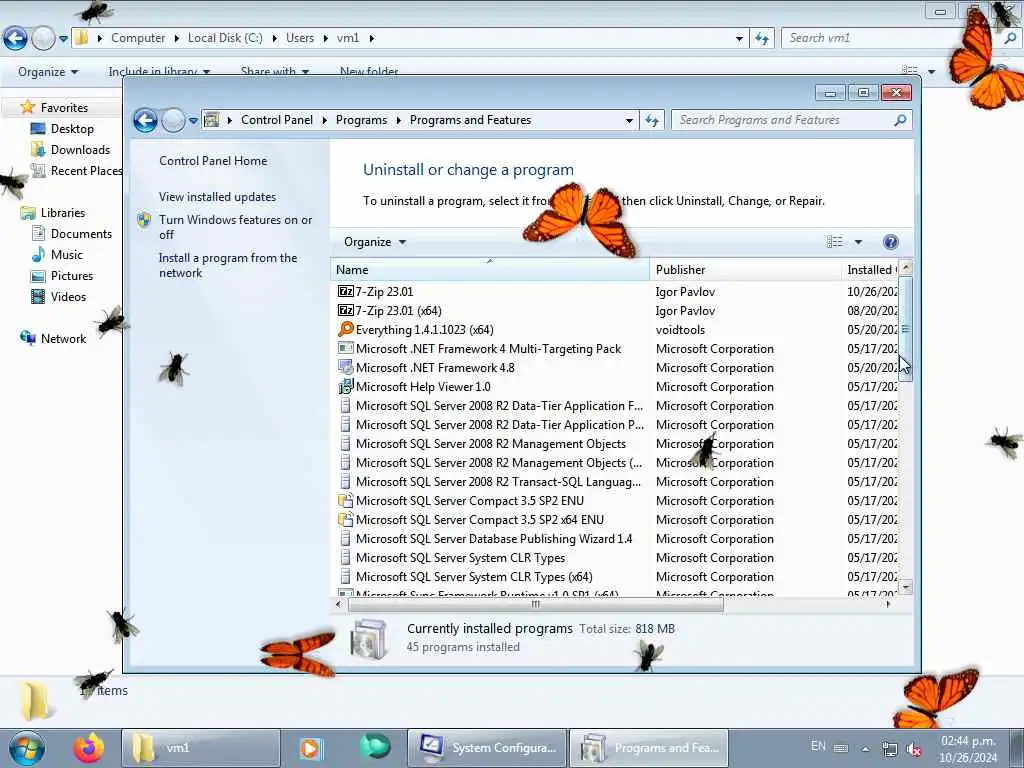
Task: Click Local Disk (C:) in Explorer breadcrumb
Action: 225,38
